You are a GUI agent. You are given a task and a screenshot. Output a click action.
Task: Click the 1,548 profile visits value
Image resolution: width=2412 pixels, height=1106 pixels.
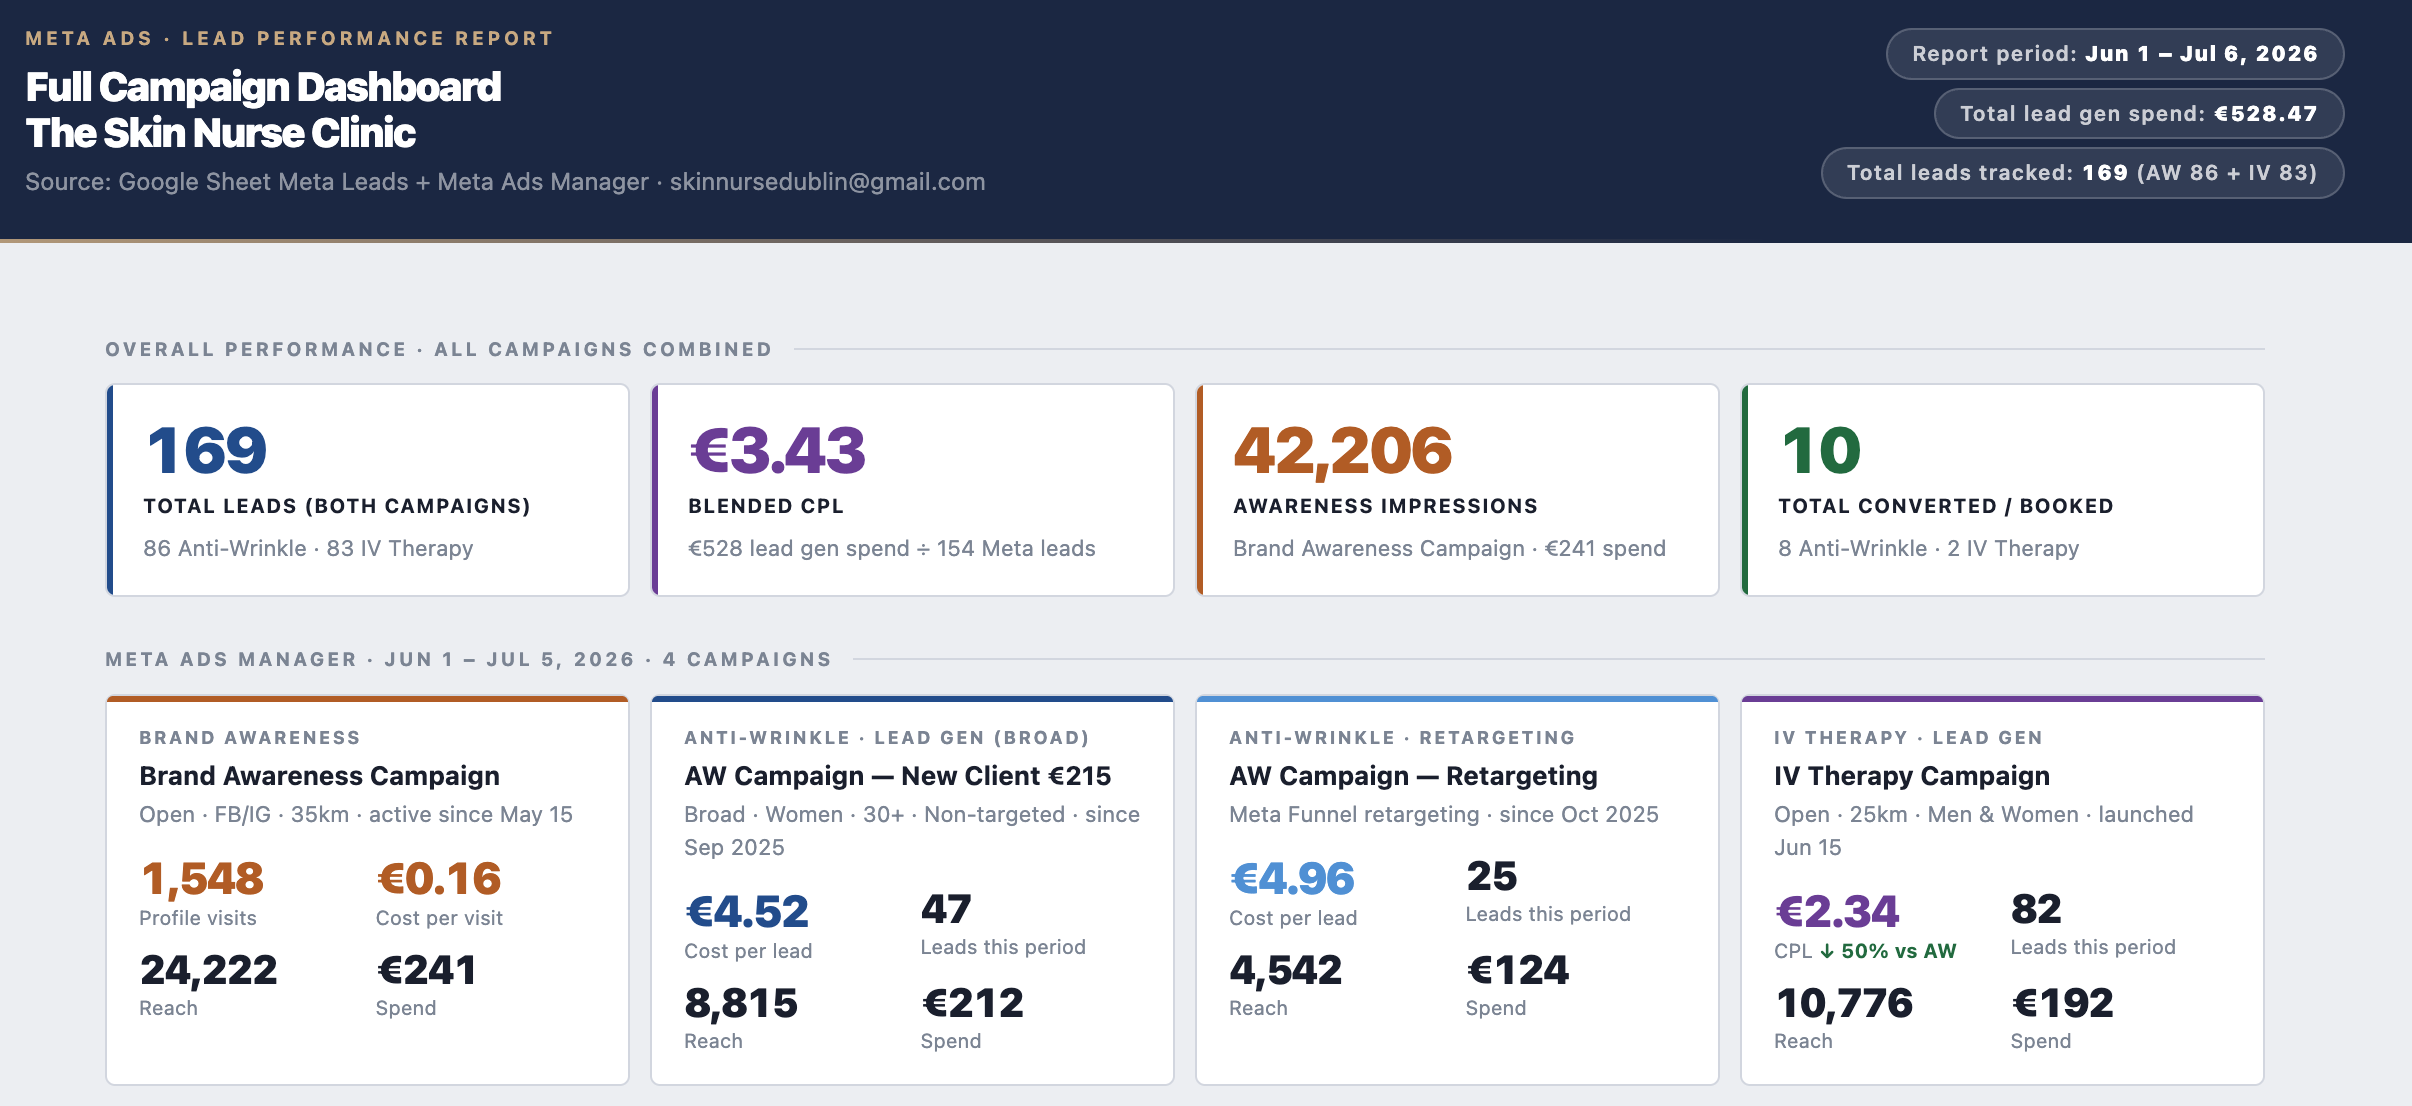(x=202, y=879)
